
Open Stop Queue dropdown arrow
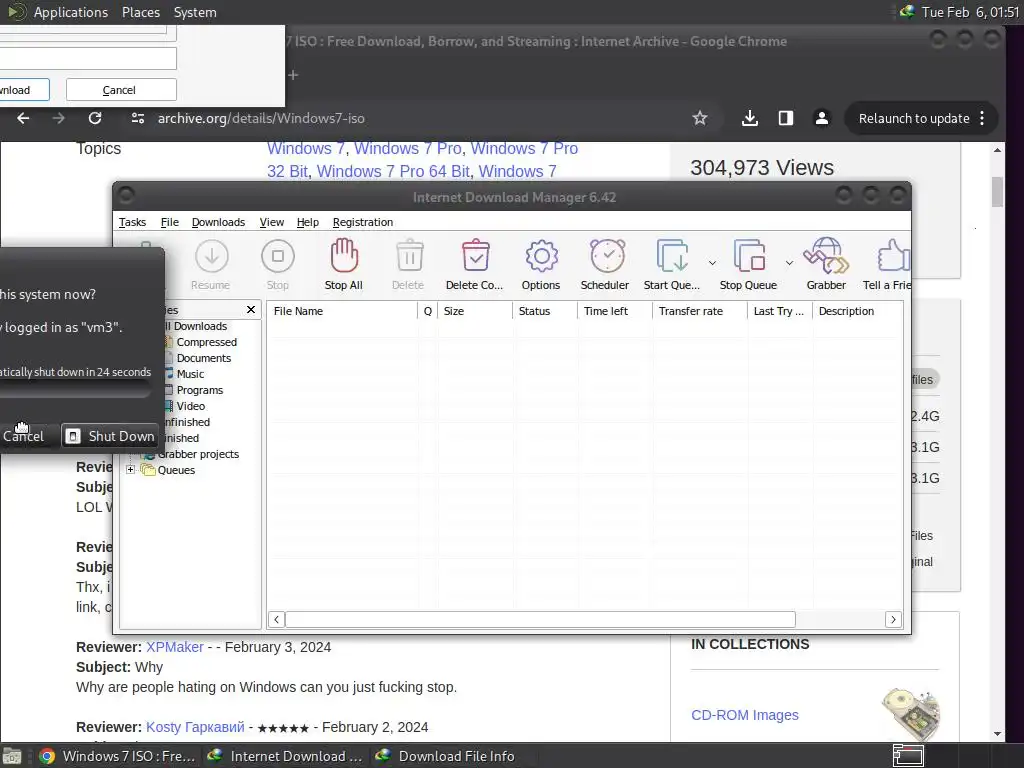click(789, 263)
